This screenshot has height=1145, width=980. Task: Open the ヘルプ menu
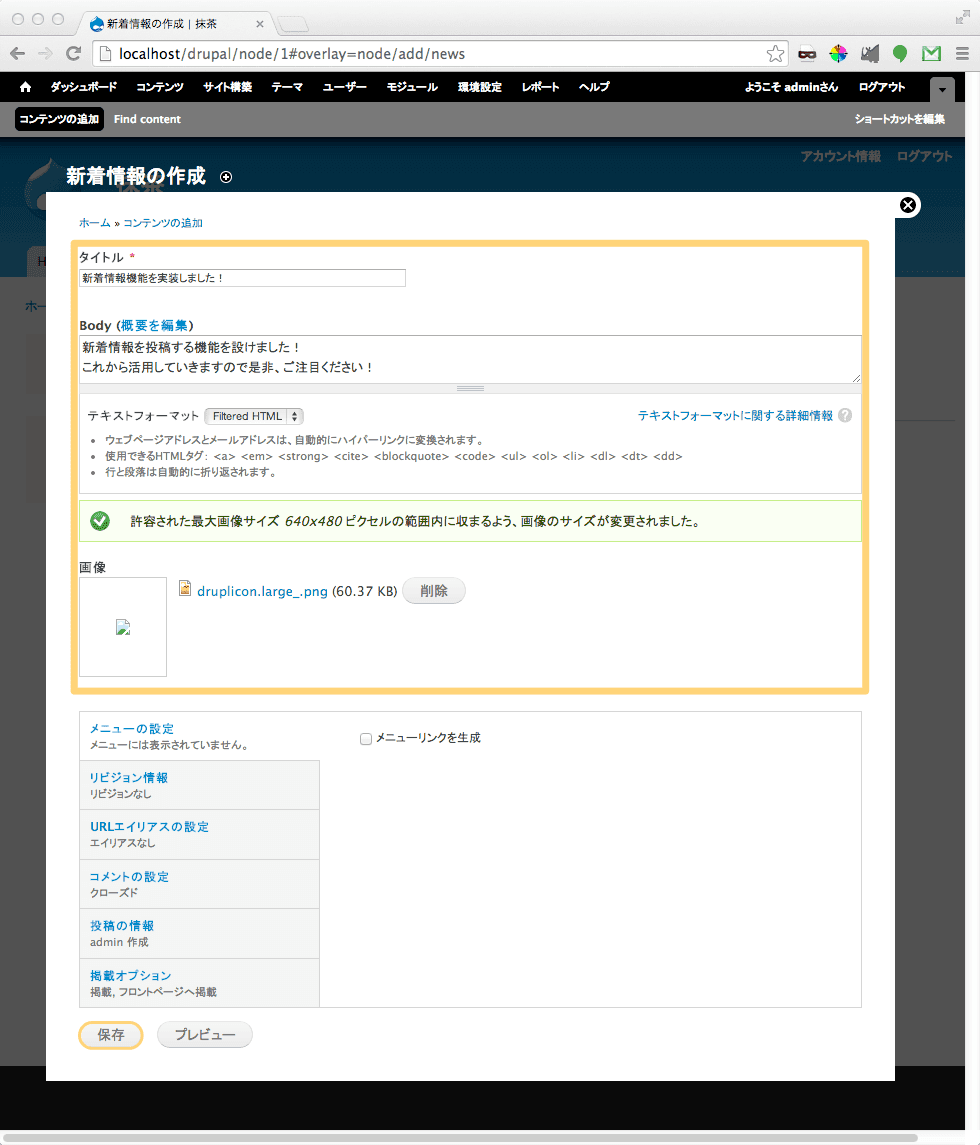point(594,87)
